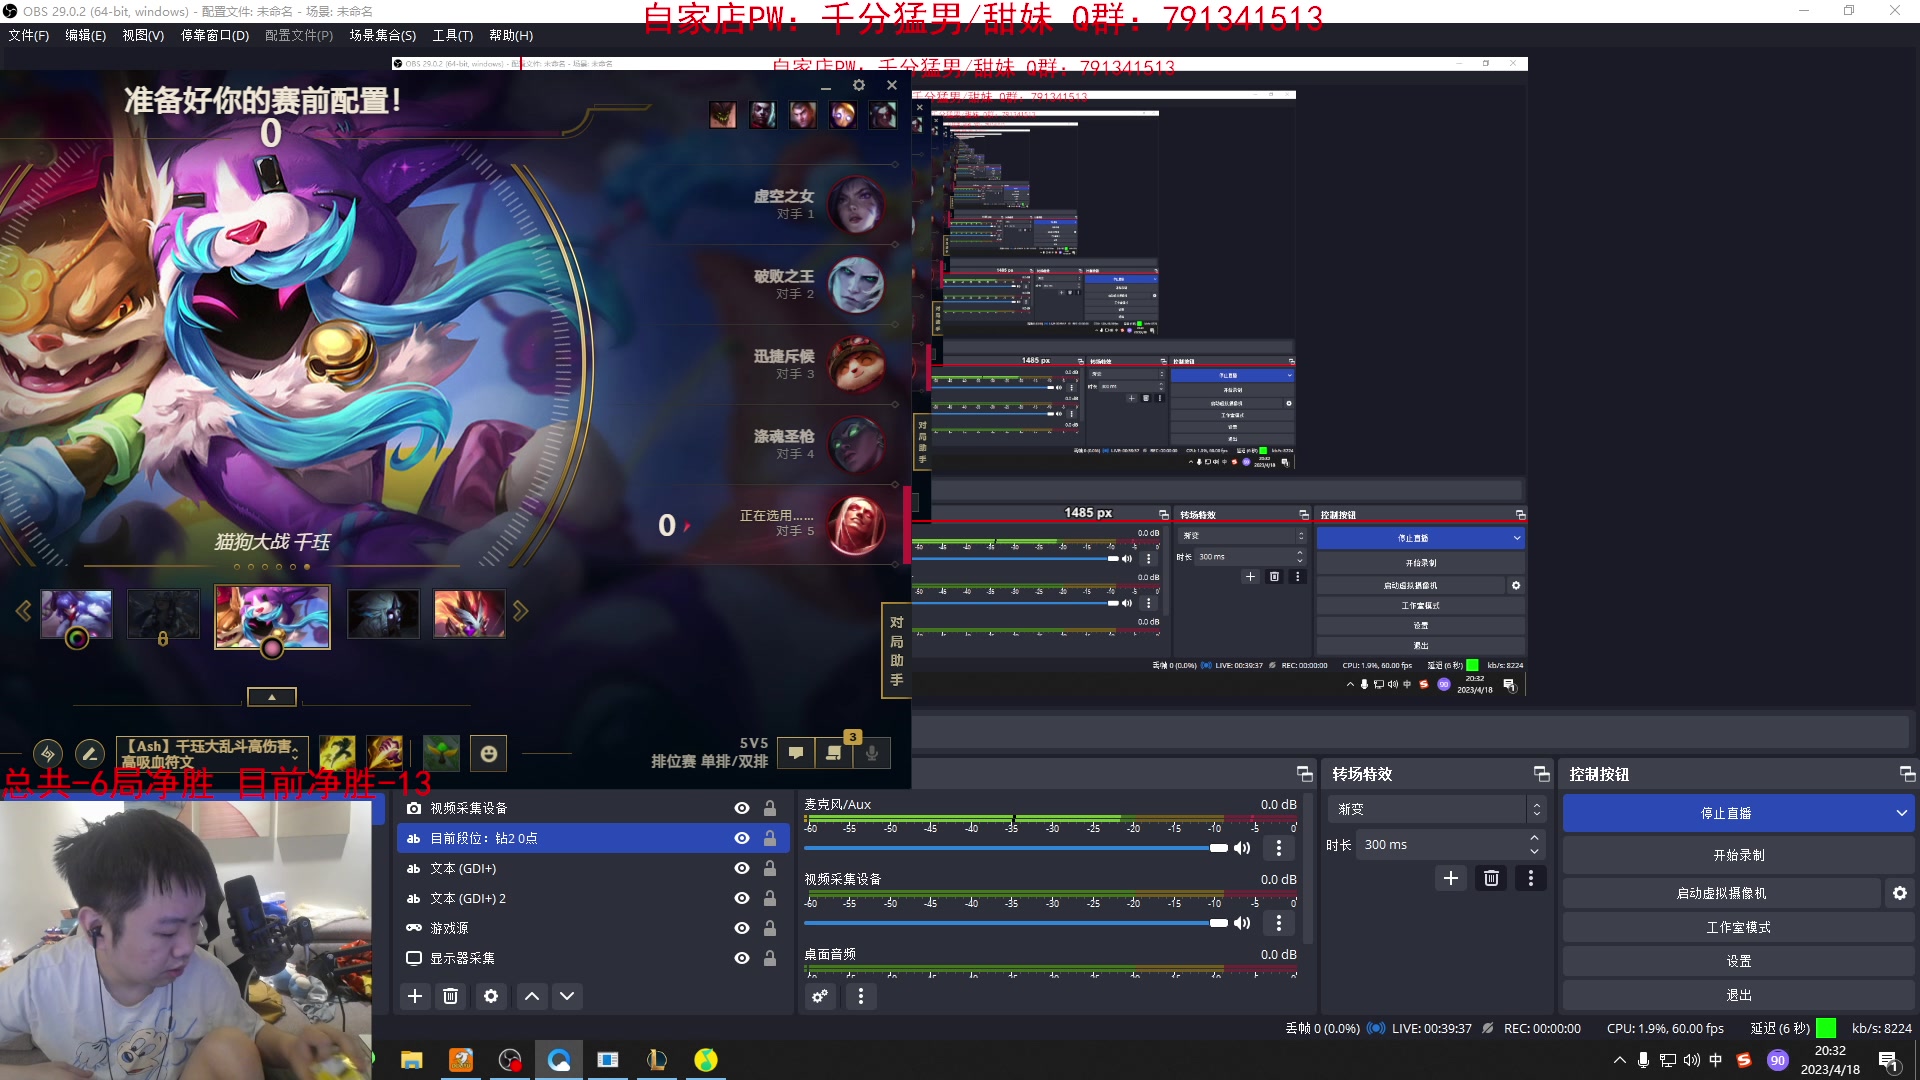Adjust the 麦克风/Aux volume slider
This screenshot has width=1920, height=1080.
1018,848
